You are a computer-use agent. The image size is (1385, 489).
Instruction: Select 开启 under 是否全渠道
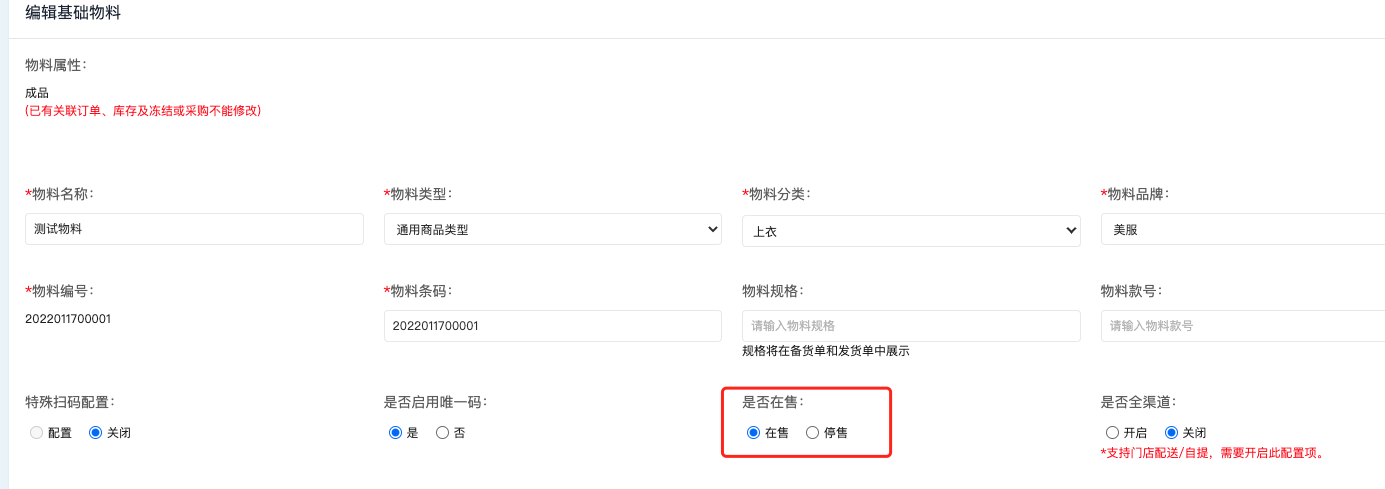(x=1112, y=433)
